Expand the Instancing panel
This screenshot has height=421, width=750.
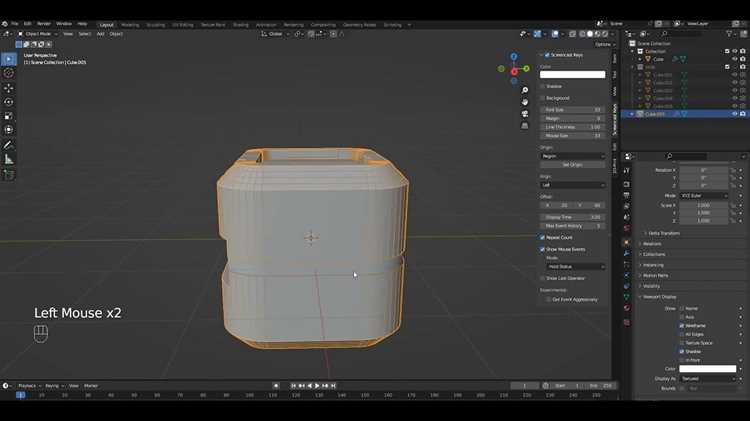click(x=652, y=265)
